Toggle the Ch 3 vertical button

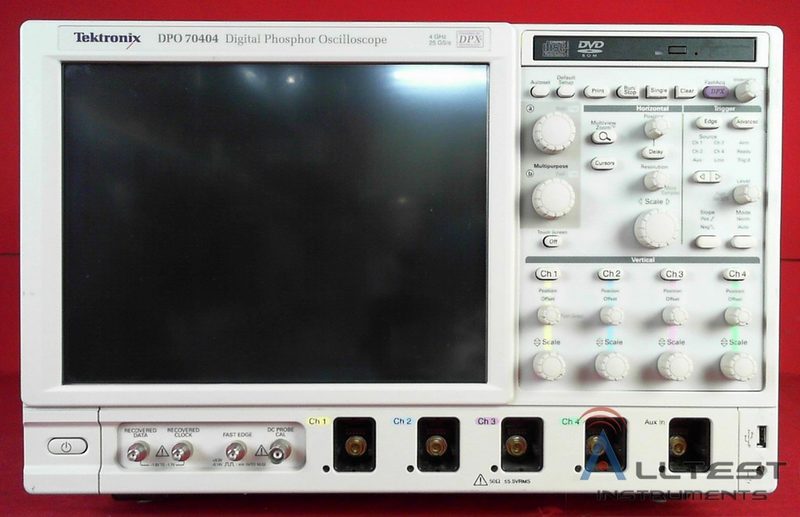673,274
